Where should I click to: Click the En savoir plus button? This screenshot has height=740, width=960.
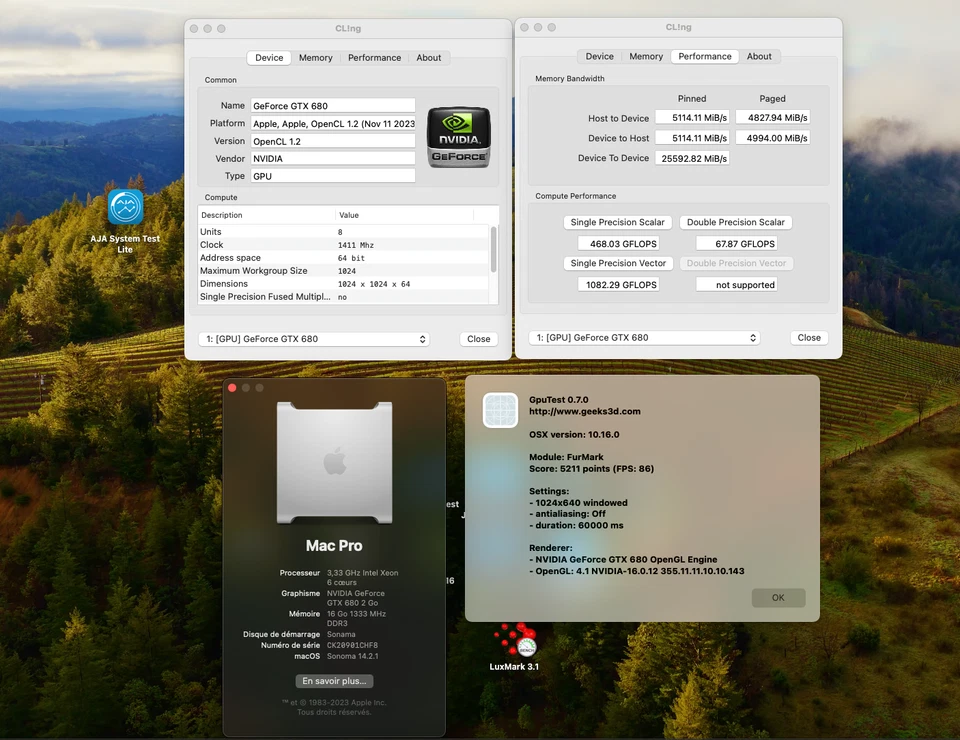[x=334, y=680]
